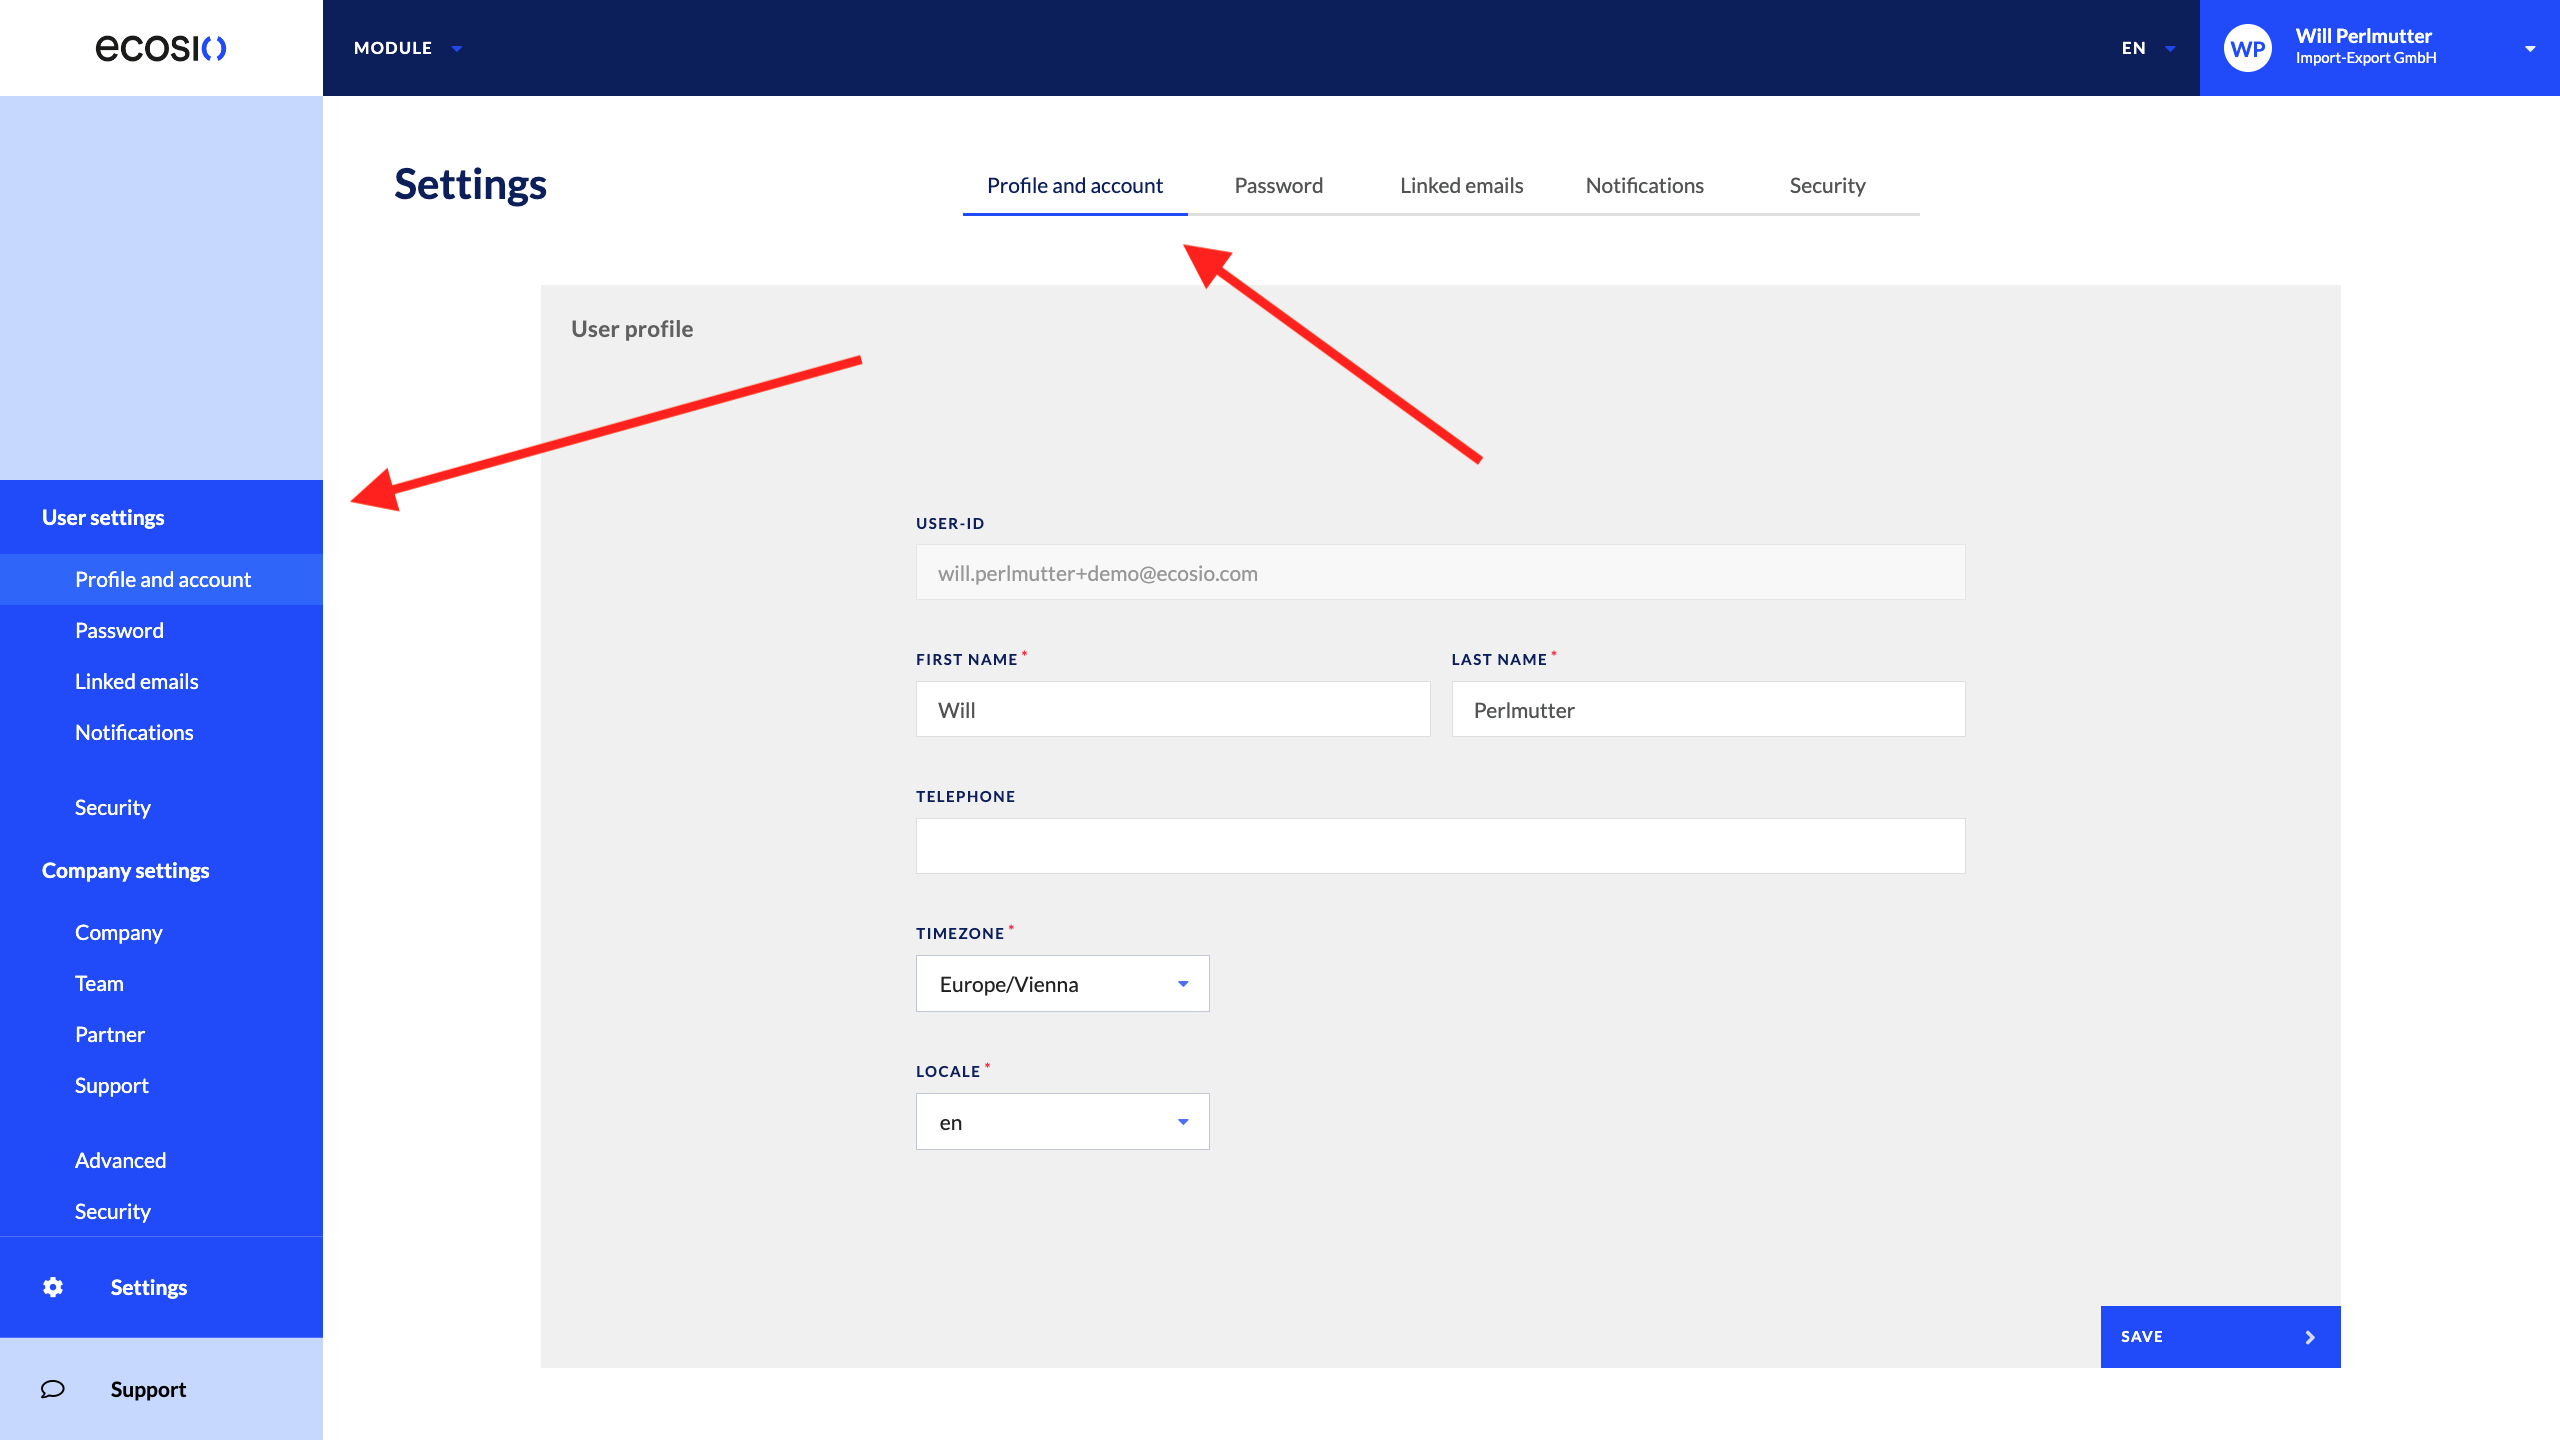This screenshot has height=1440, width=2560.
Task: Focus the Telephone field
Action: [x=1440, y=846]
